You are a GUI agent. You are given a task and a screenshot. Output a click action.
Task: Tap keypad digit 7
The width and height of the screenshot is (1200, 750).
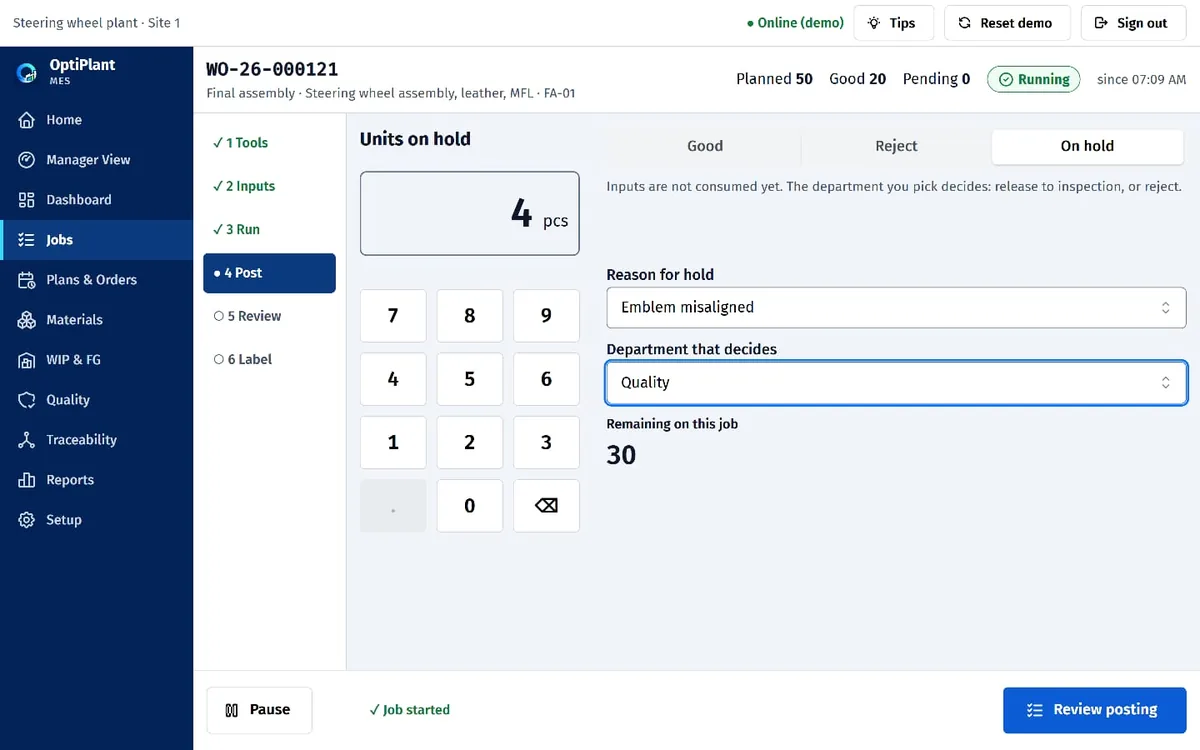pos(393,316)
